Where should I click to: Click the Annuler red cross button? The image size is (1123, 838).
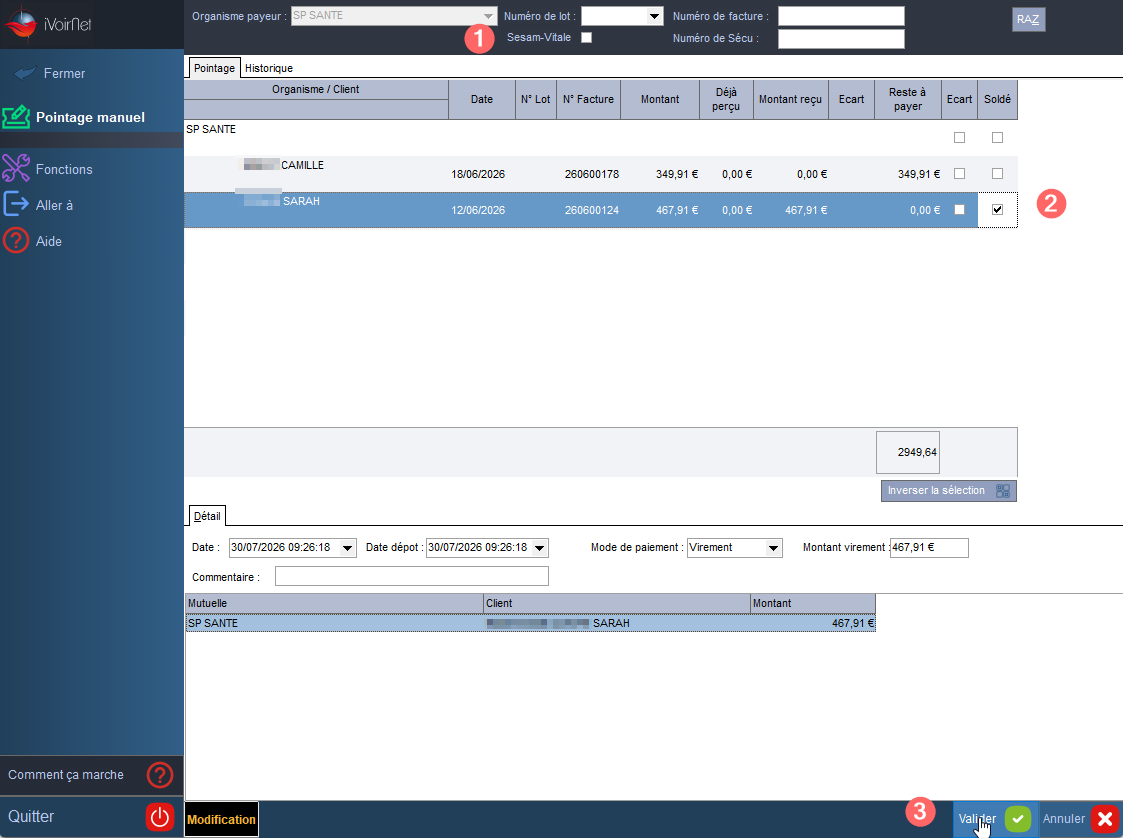coord(1105,819)
